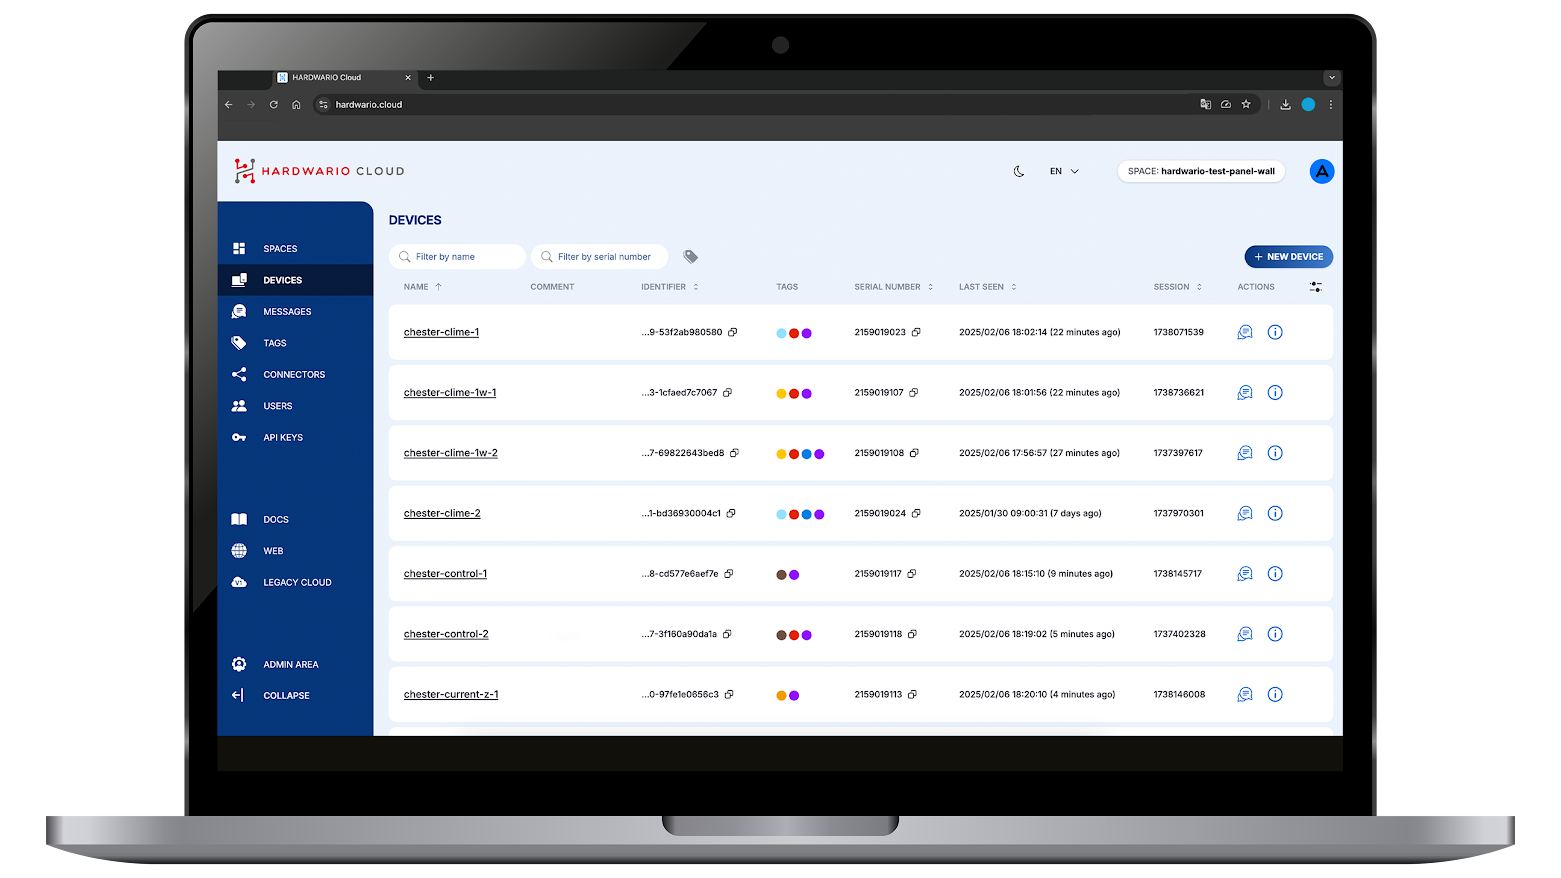Screen dimensions: 1561x878
Task: Click brown tag dot of chester-control-1
Action: (x=781, y=575)
